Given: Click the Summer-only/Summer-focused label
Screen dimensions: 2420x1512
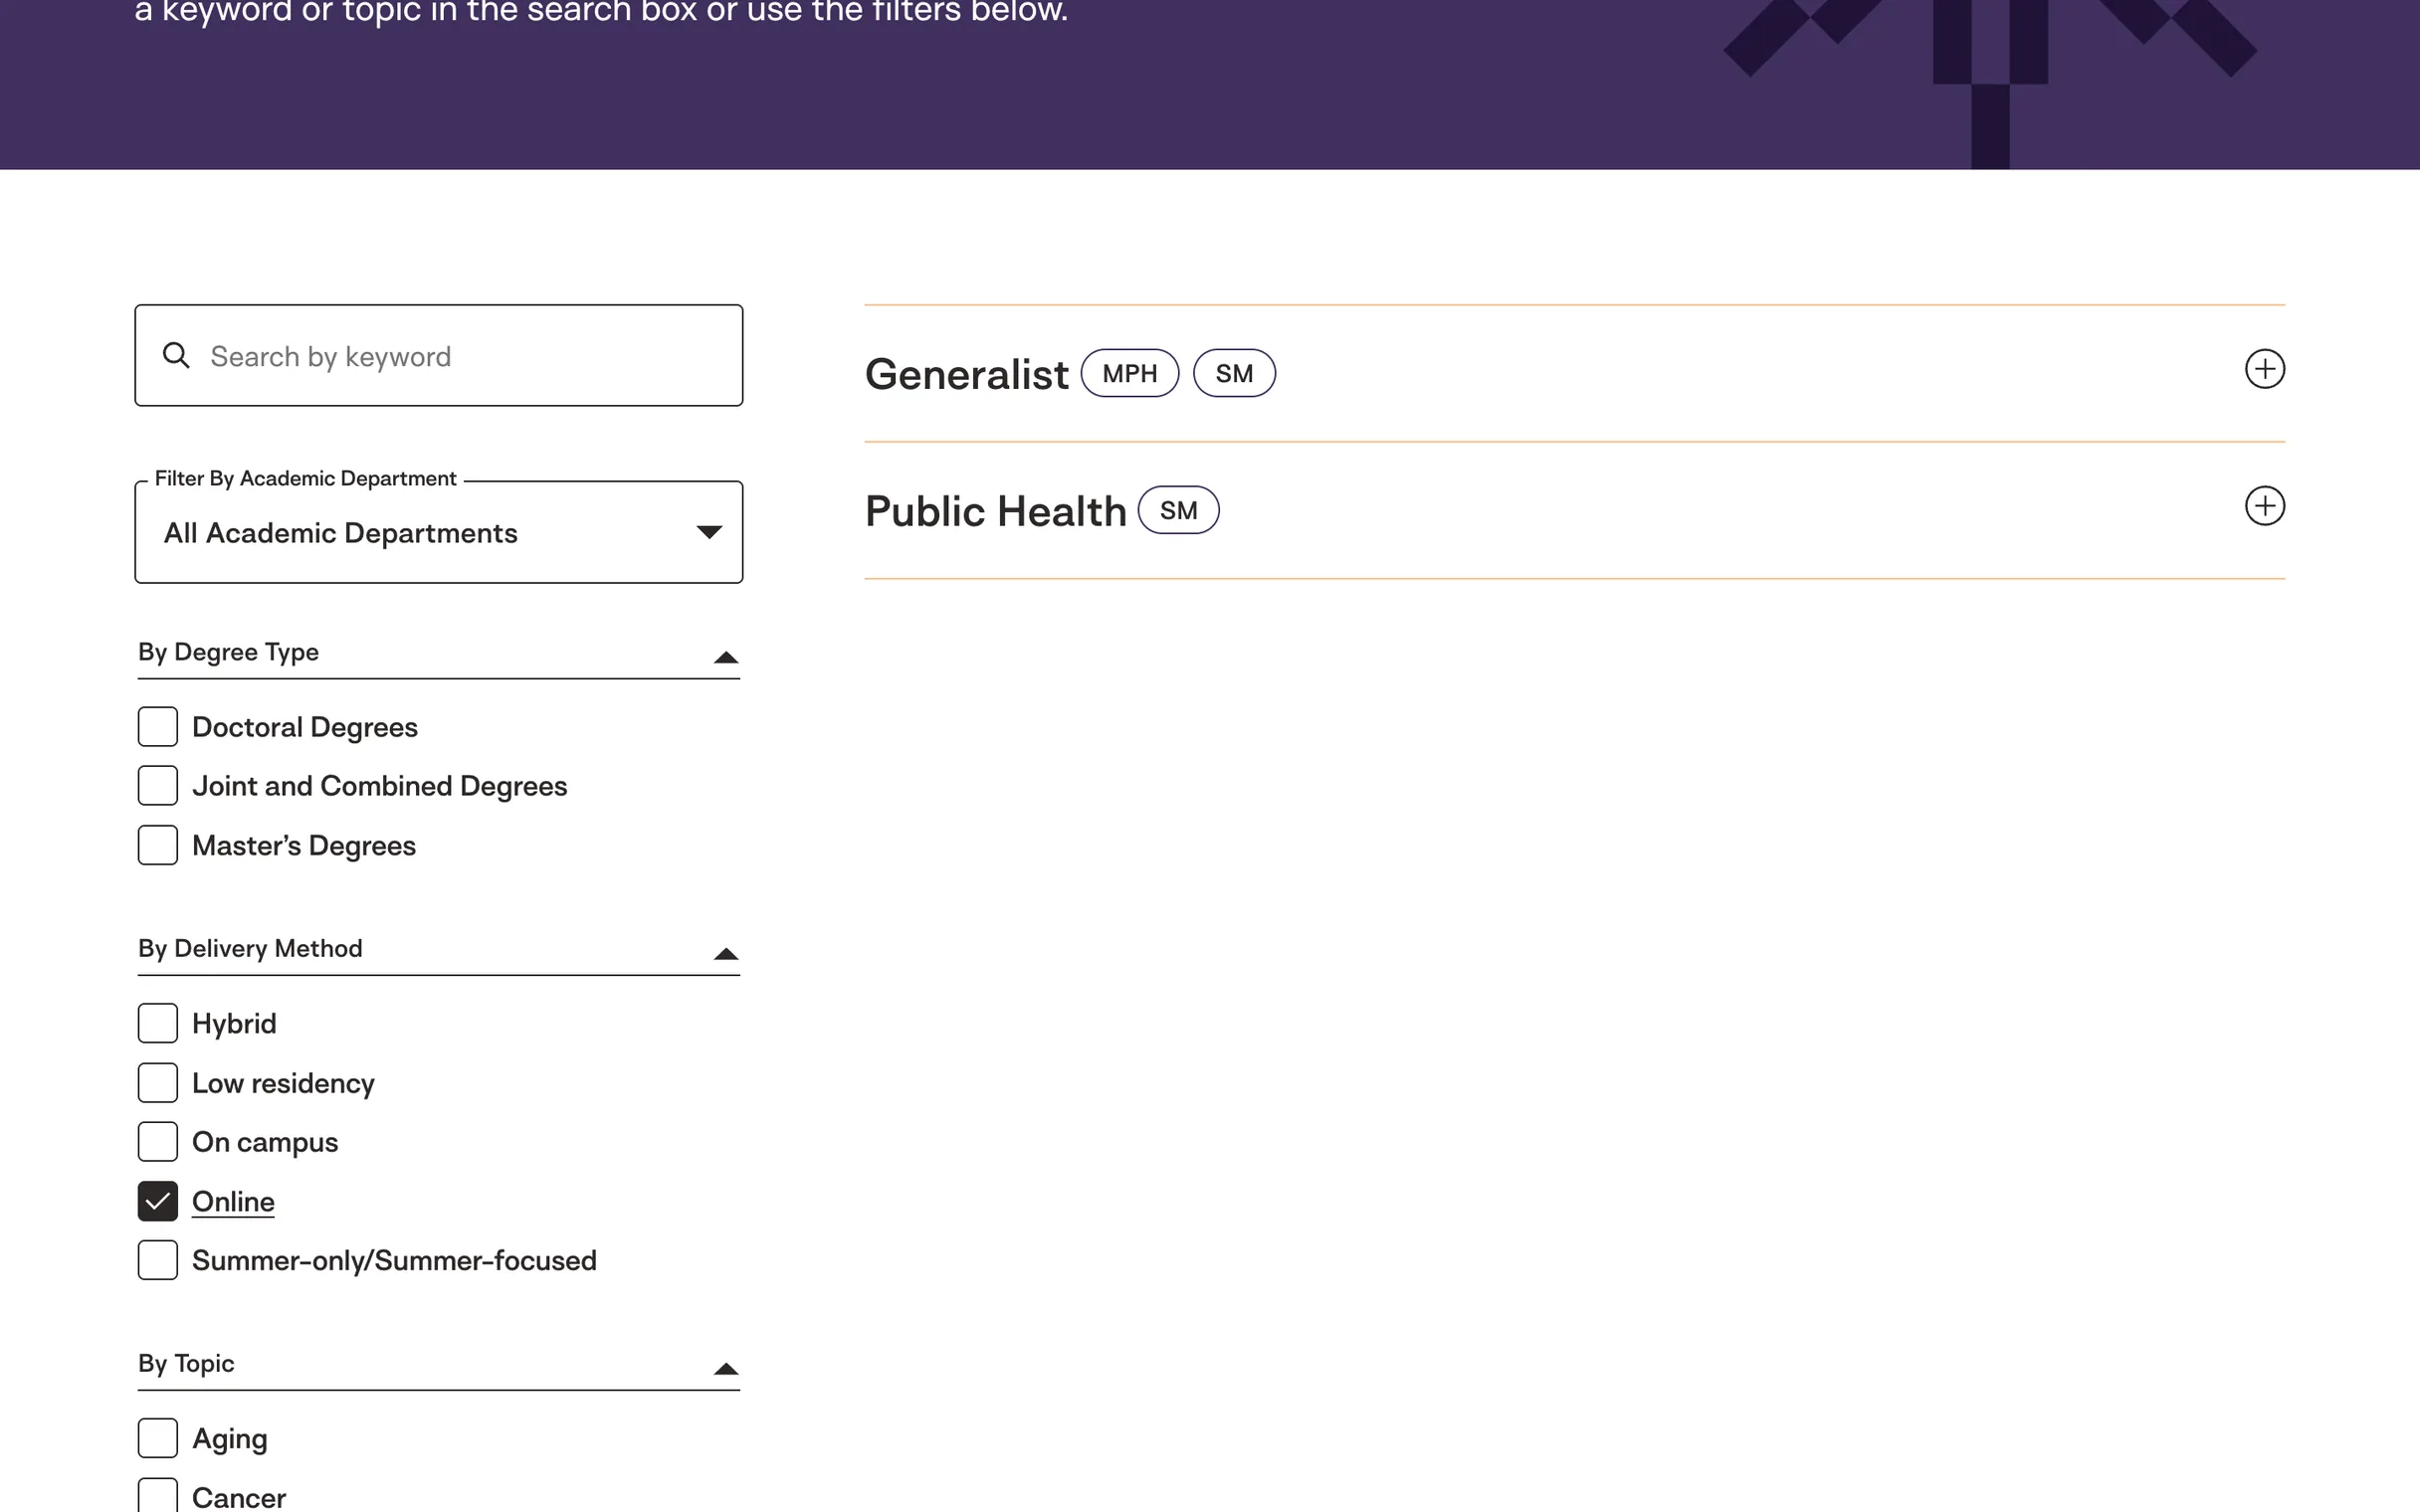Looking at the screenshot, I should pos(394,1260).
